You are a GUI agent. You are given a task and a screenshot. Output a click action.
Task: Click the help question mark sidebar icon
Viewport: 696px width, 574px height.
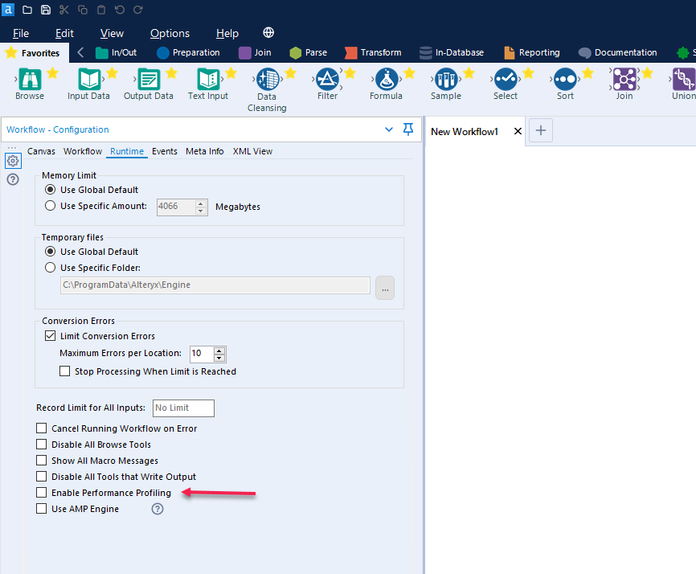[x=13, y=179]
